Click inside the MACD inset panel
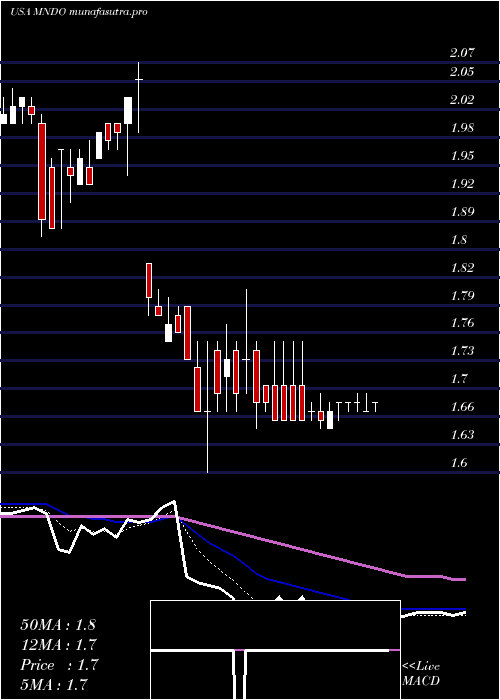Viewport: 500px width, 700px height. pyautogui.click(x=275, y=650)
